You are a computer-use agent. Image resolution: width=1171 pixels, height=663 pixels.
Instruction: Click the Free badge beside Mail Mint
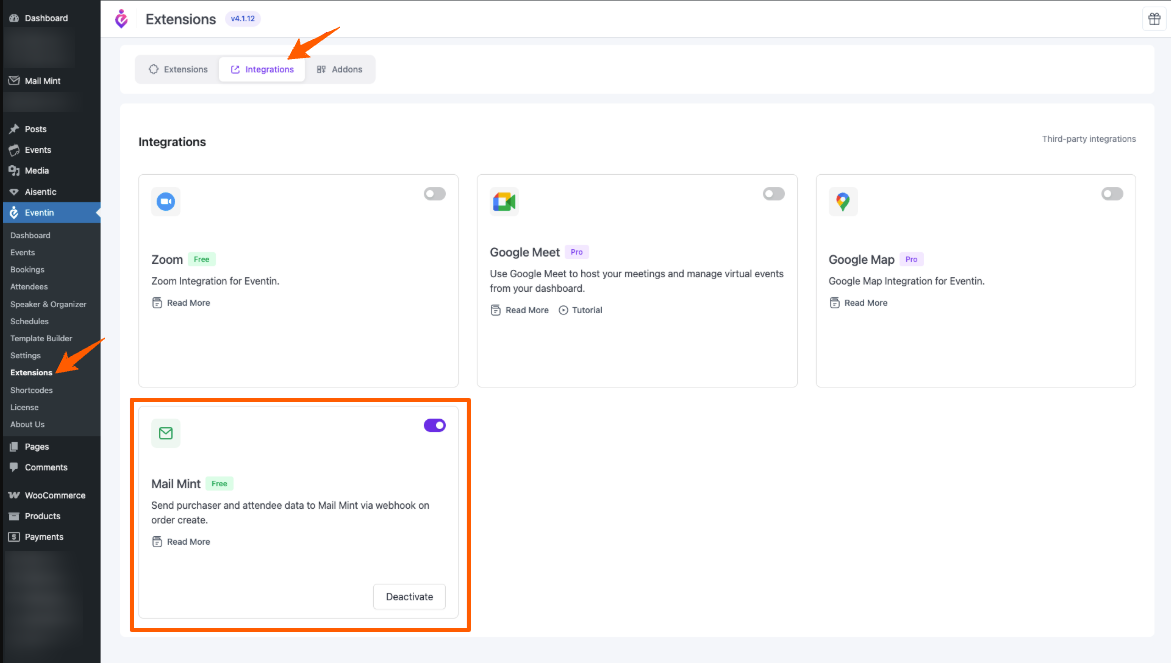coord(219,483)
